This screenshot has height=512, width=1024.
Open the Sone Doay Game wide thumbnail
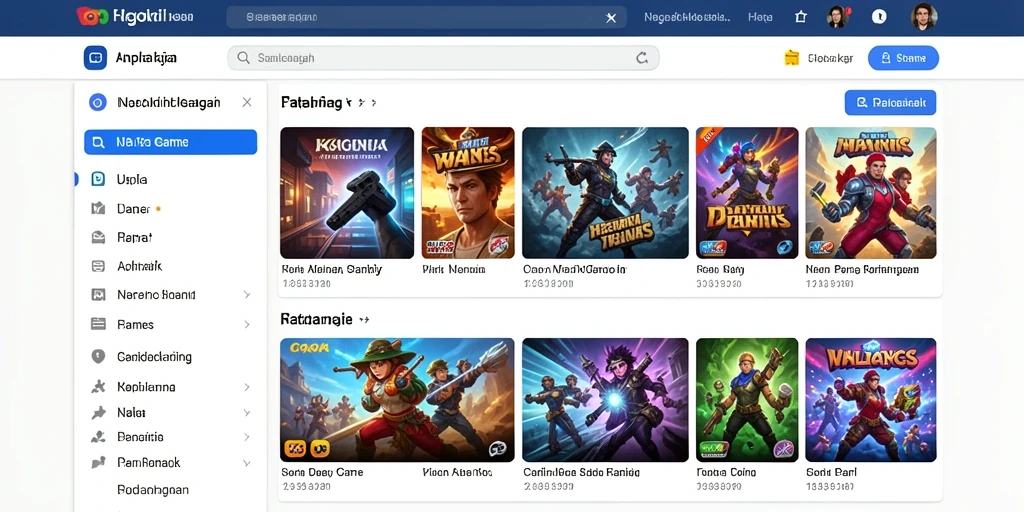(397, 400)
